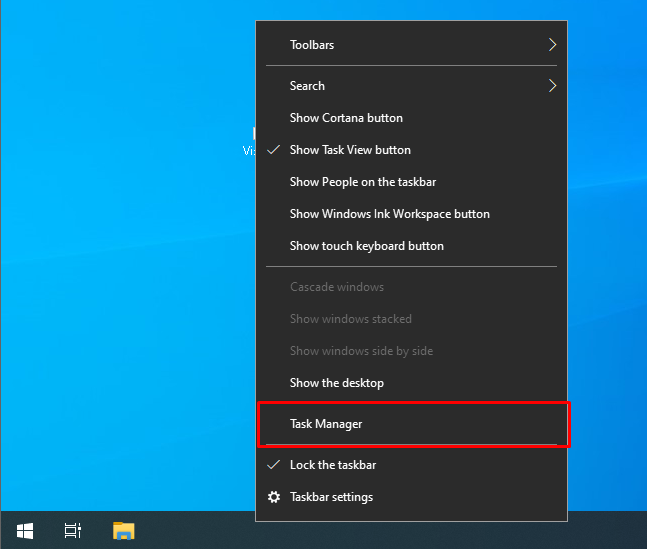Screen dimensions: 647x549
Task: Click the Task View taskbar icon
Action: (x=73, y=530)
